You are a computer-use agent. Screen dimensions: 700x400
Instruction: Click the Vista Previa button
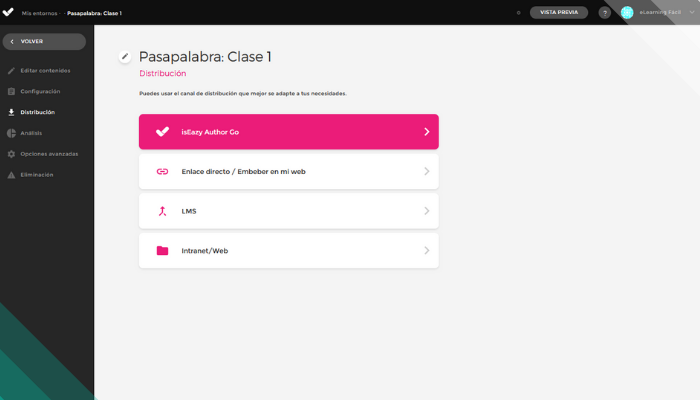click(x=559, y=12)
